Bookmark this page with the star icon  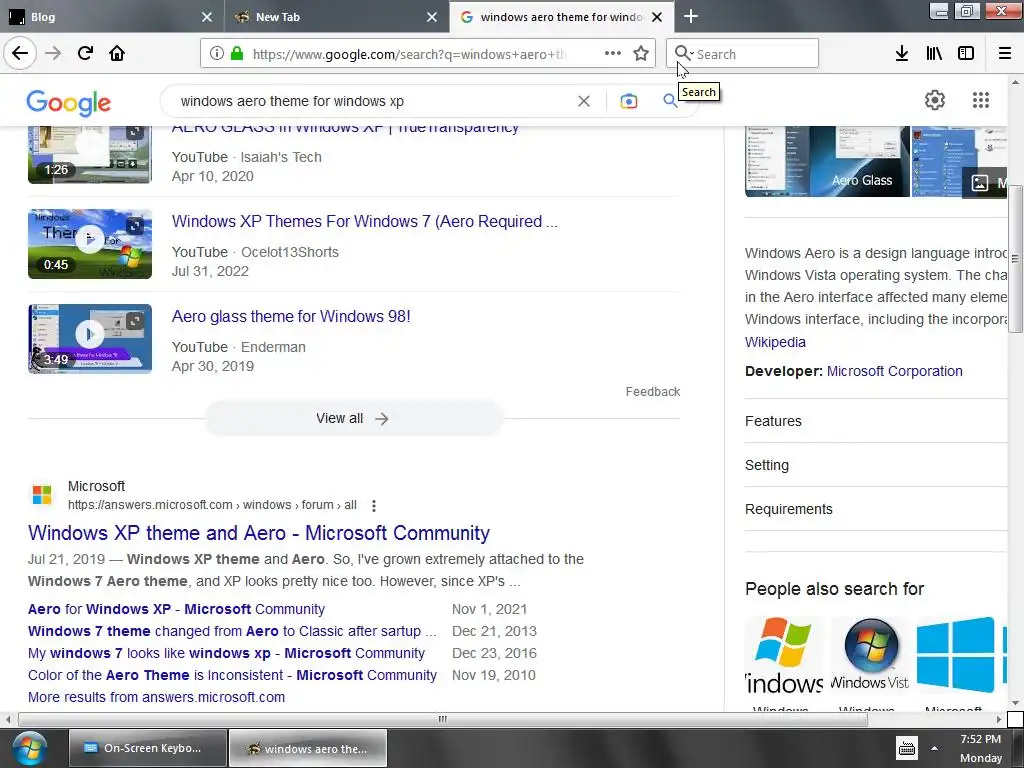(641, 54)
